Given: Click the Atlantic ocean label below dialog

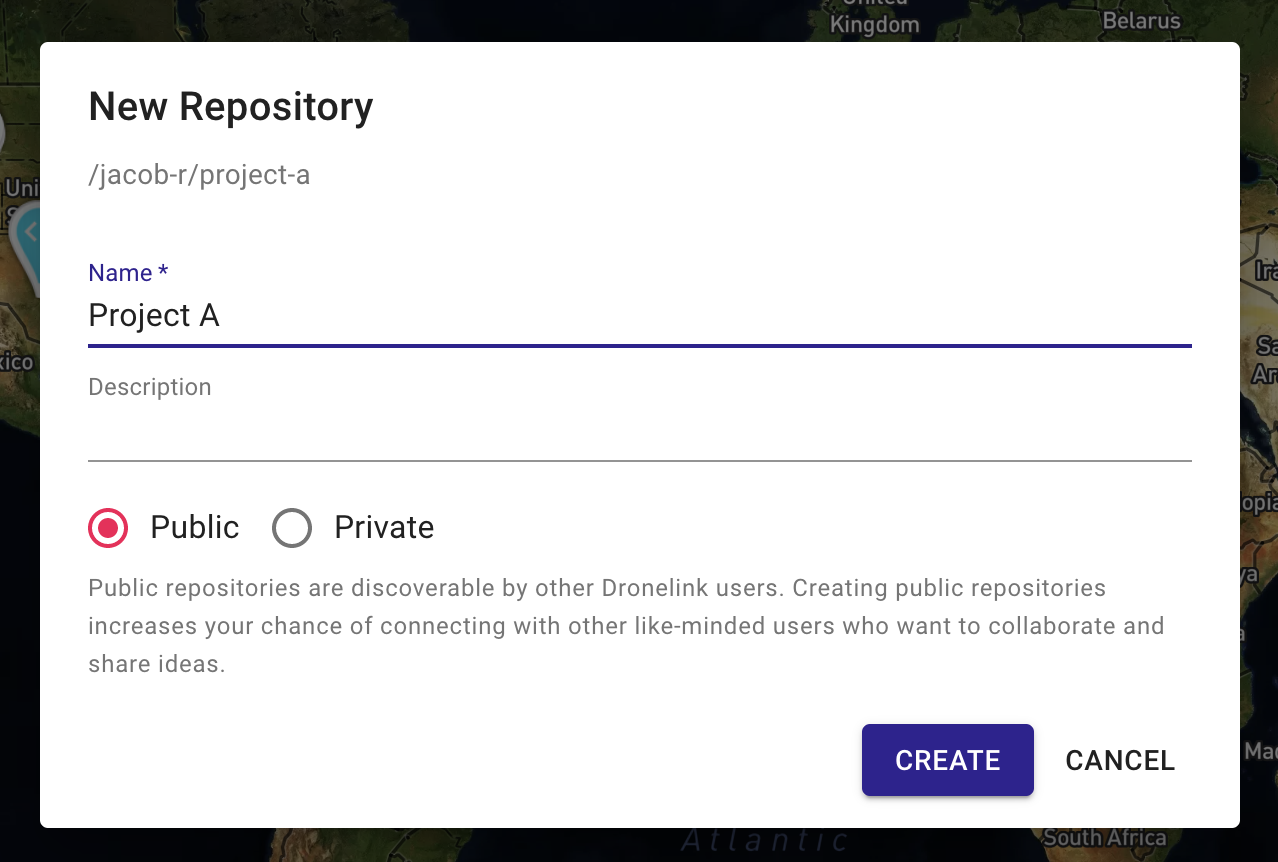Looking at the screenshot, I should (x=764, y=840).
